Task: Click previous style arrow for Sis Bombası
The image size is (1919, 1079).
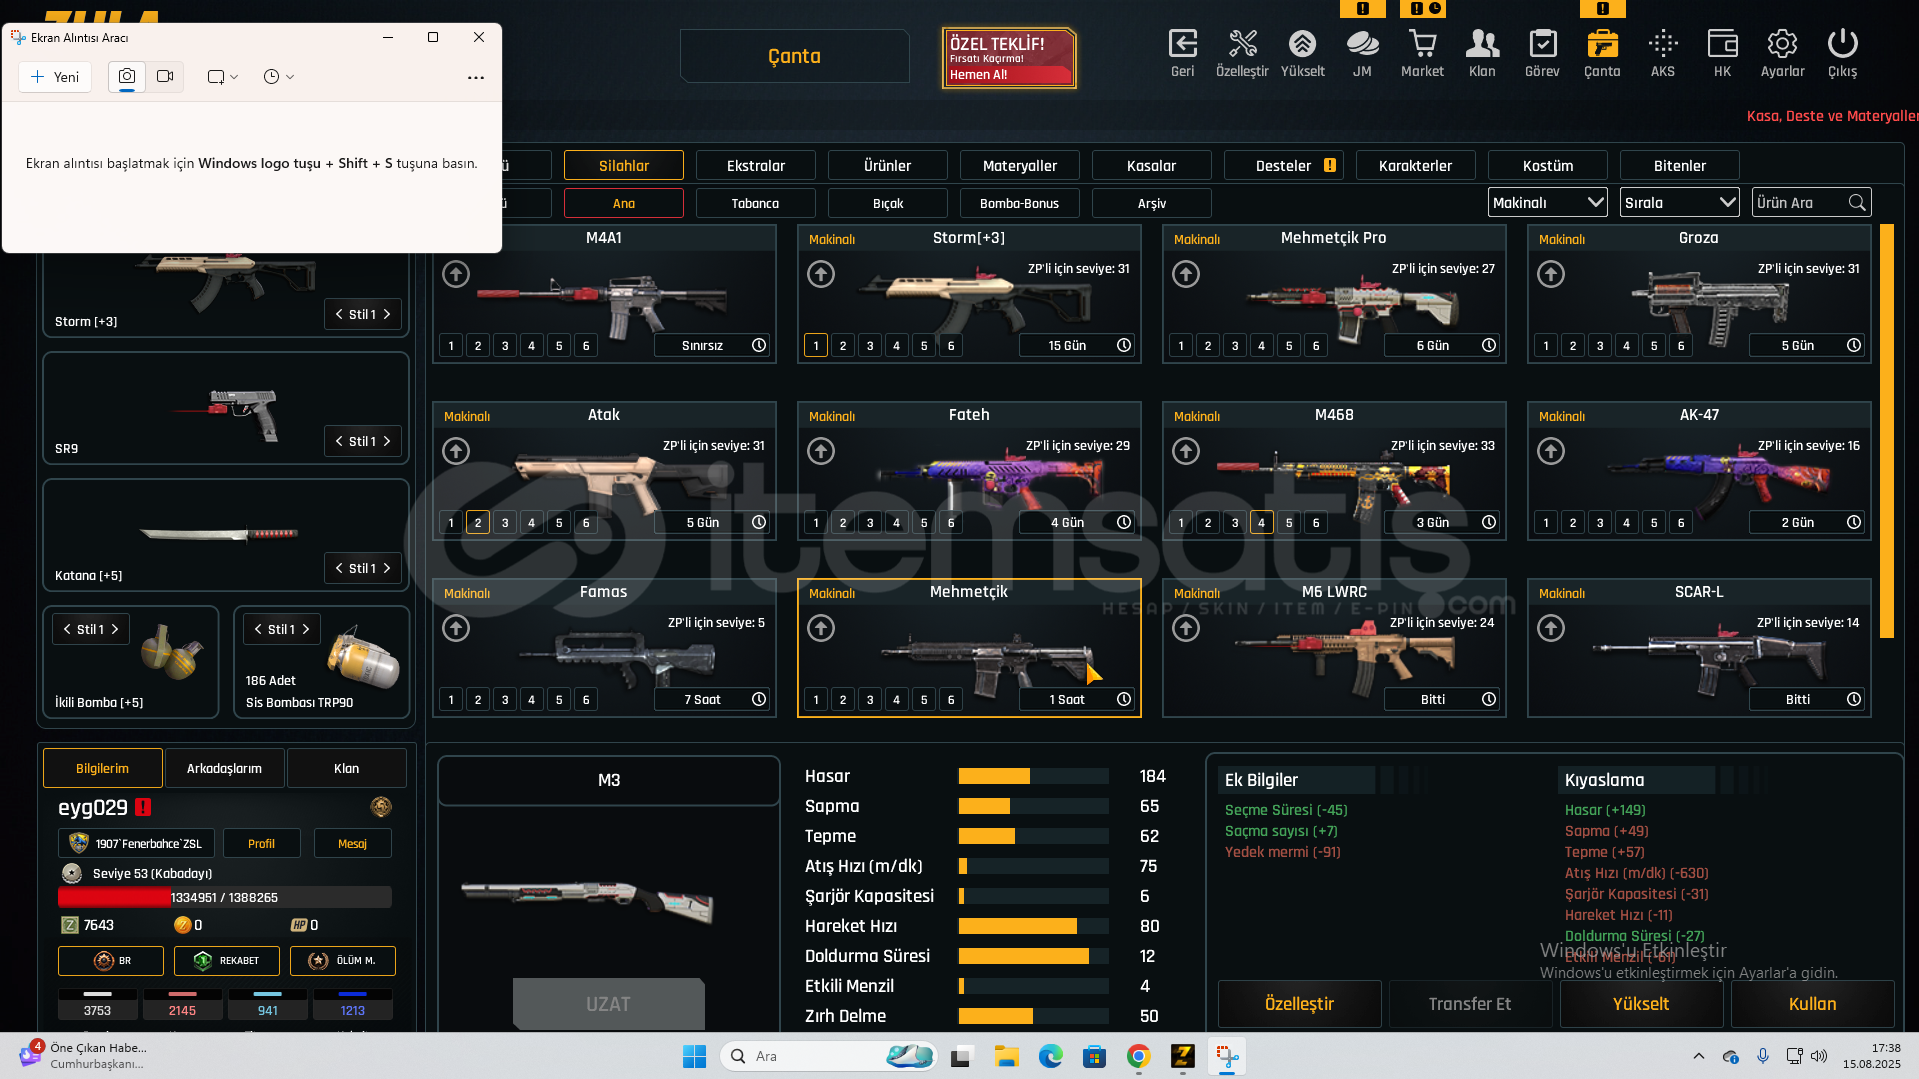Action: (258, 629)
